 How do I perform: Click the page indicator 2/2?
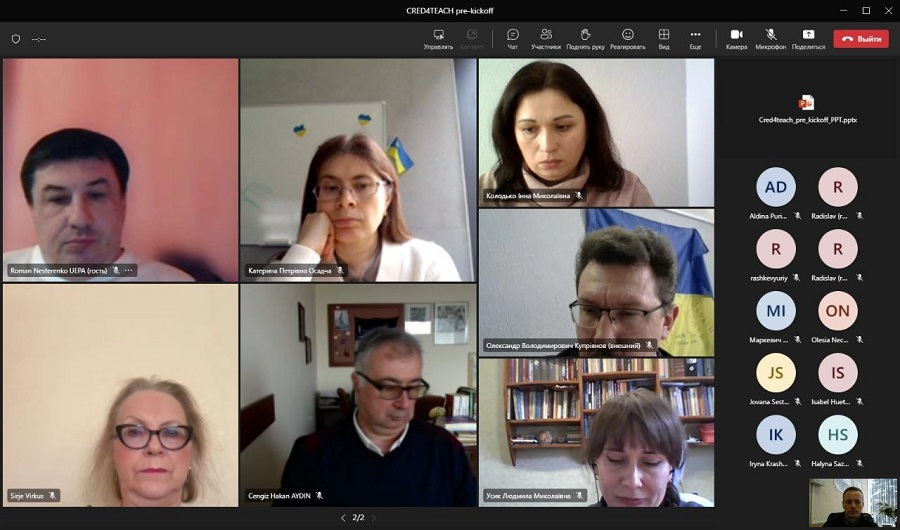click(358, 518)
